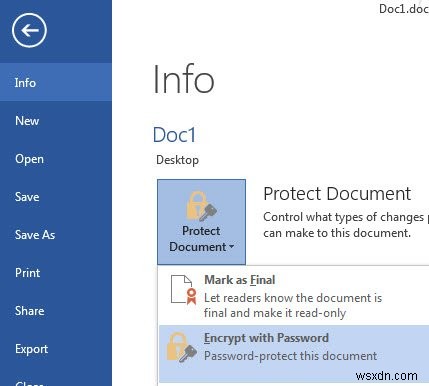Select Save As in the sidebar
This screenshot has height=386, width=429.
(x=56, y=235)
